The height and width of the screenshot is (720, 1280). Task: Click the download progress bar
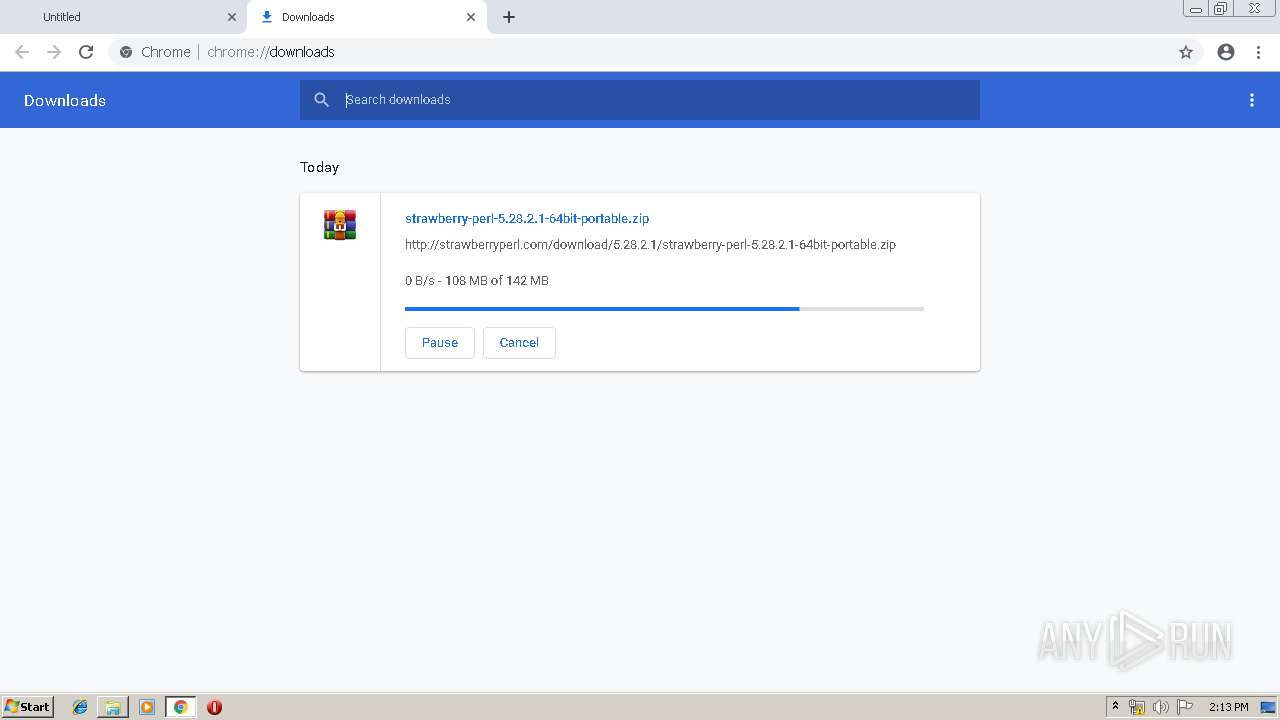[664, 309]
